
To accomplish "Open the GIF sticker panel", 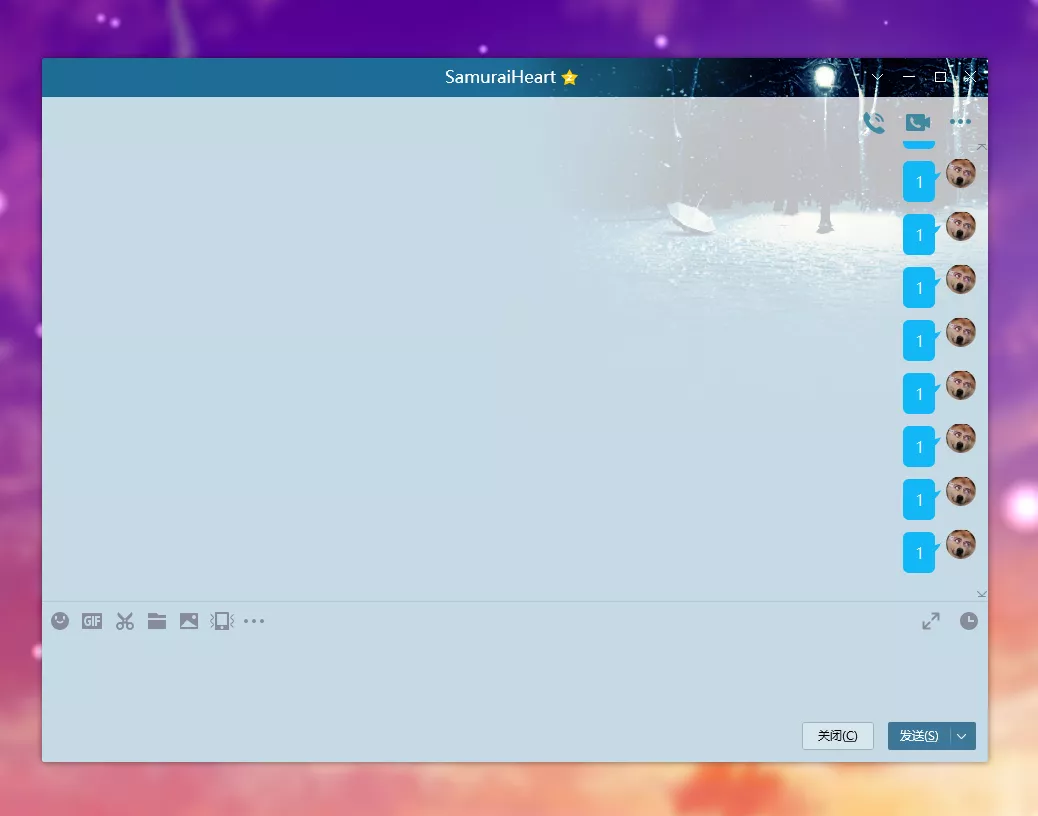I will pyautogui.click(x=92, y=621).
